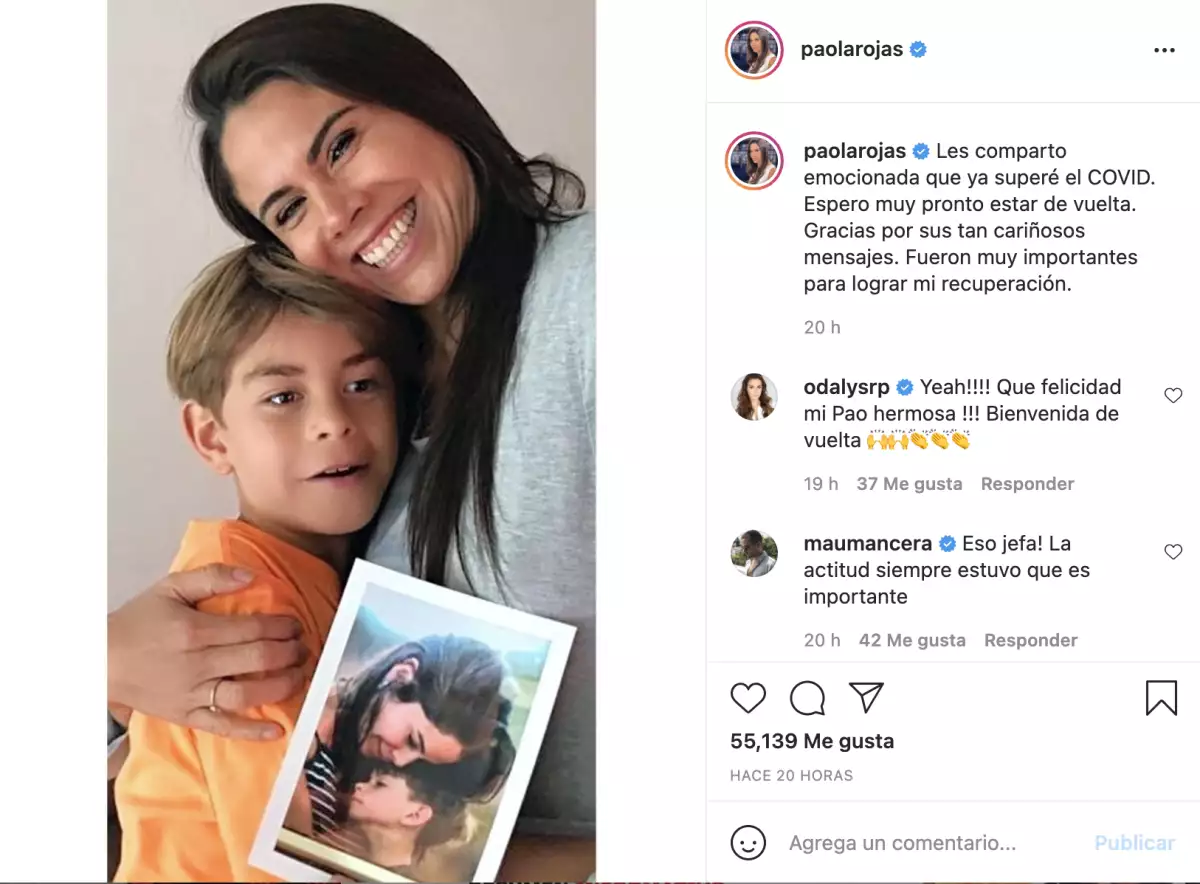Like the post with the heart icon
The height and width of the screenshot is (884, 1200).
748,698
